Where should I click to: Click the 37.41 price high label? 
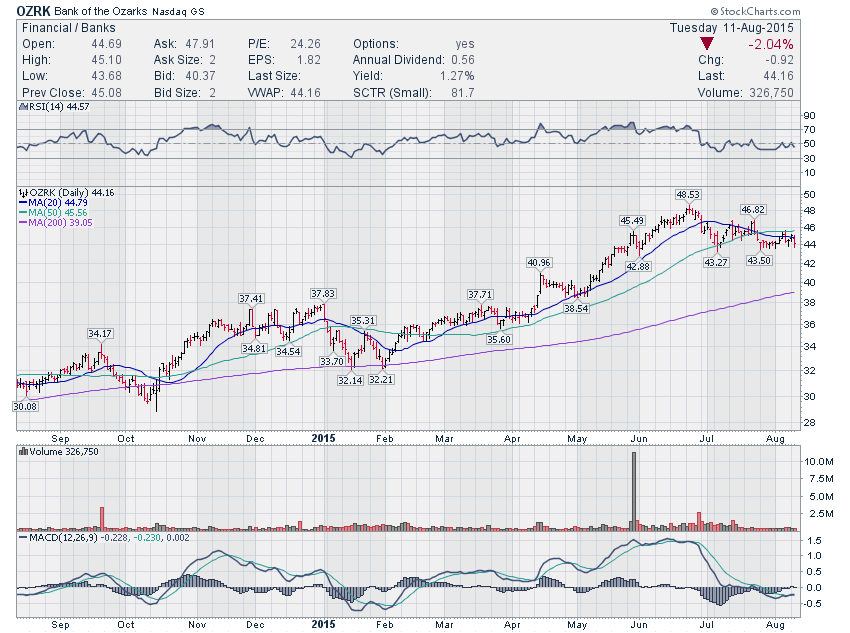coord(251,299)
